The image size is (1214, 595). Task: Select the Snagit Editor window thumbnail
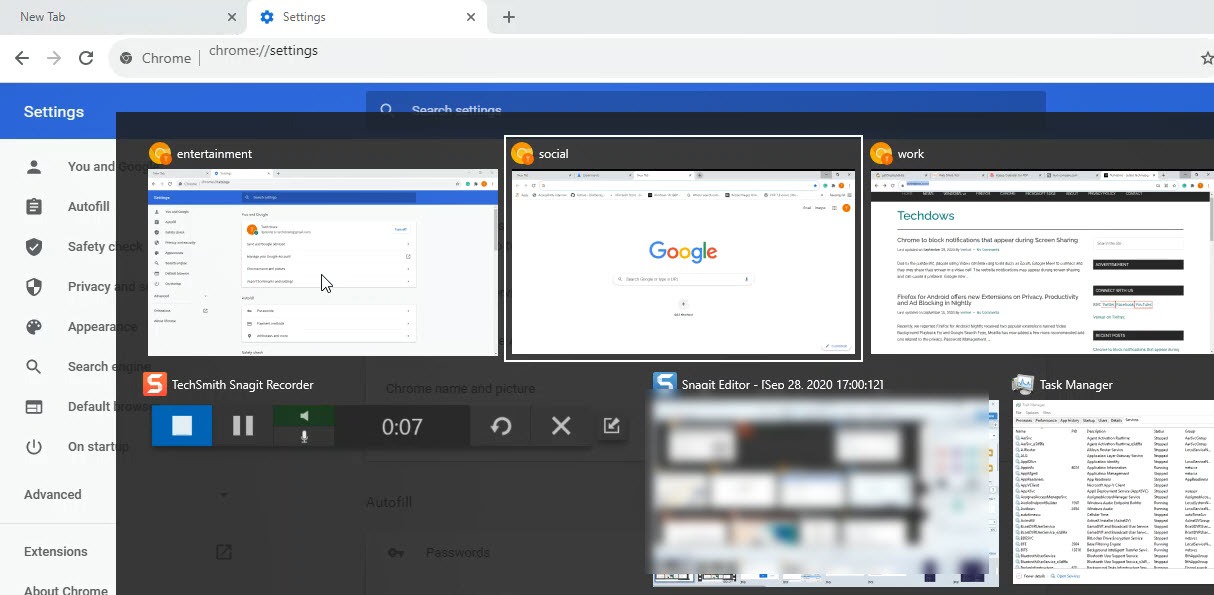(826, 493)
